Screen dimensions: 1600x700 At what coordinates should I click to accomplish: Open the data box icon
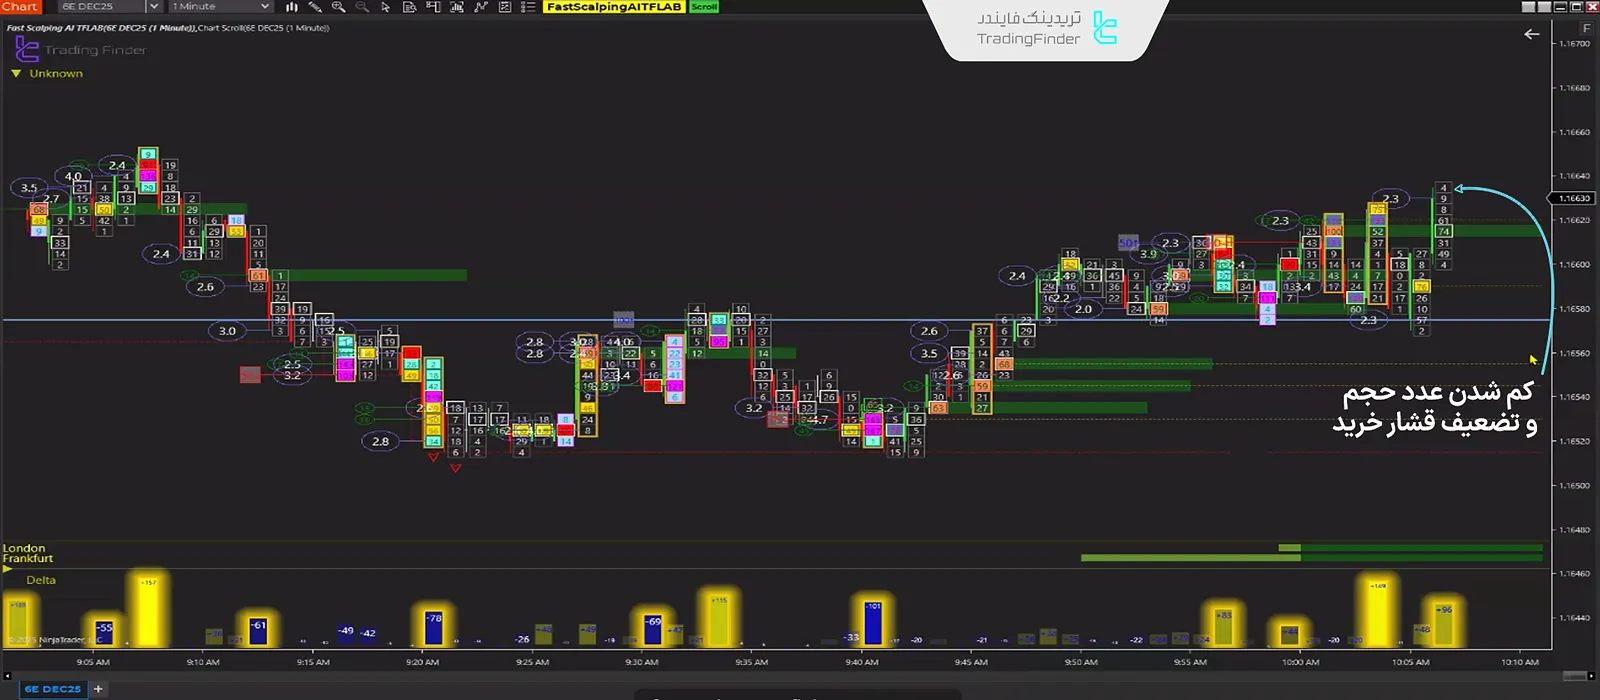409,7
